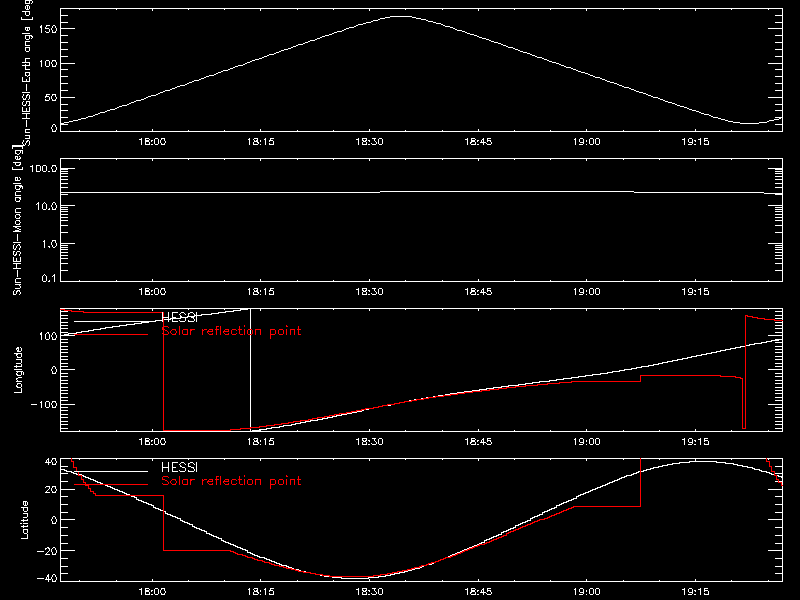Click 18:00 under the Latitude plot
This screenshot has width=800, height=600.
point(152,592)
